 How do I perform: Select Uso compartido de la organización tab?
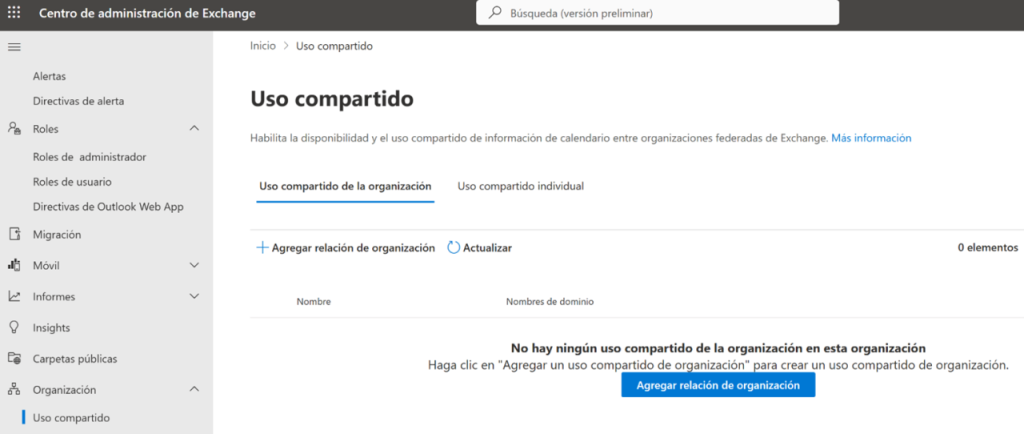coord(344,186)
